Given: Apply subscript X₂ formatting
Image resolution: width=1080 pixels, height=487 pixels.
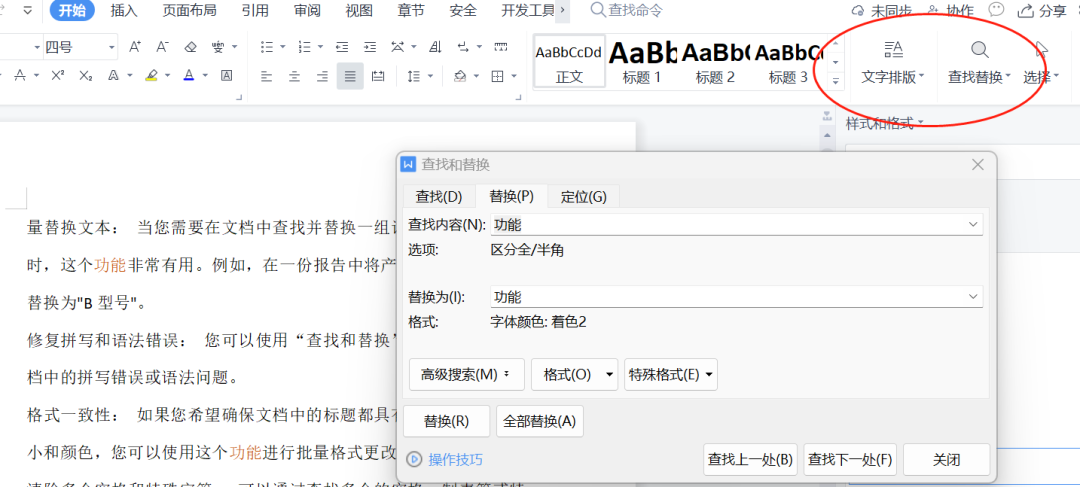Looking at the screenshot, I should tap(85, 75).
